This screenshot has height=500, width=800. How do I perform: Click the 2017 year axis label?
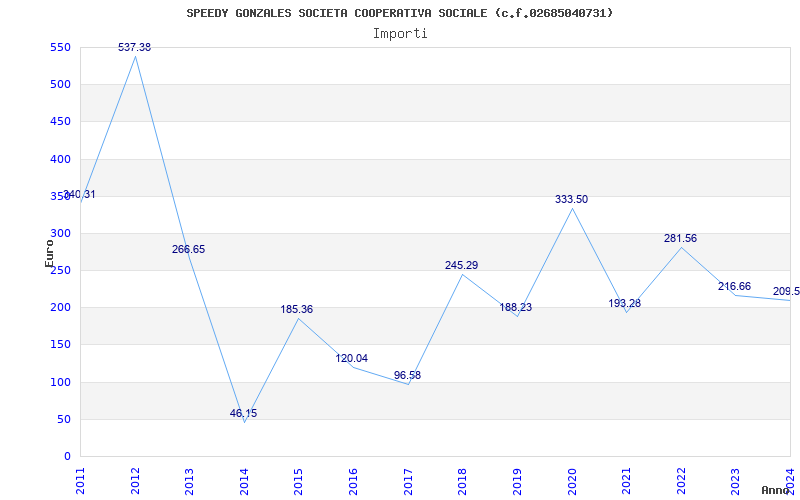pos(408,481)
